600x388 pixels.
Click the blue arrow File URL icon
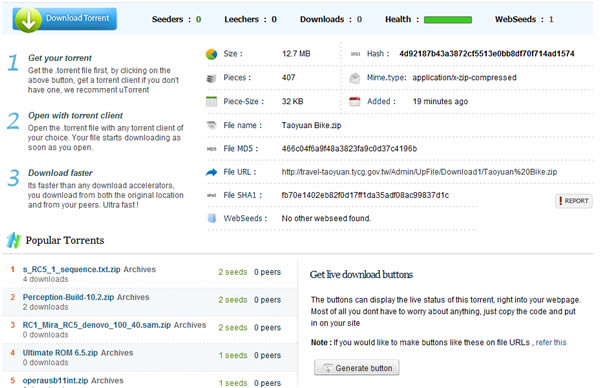[x=211, y=172]
